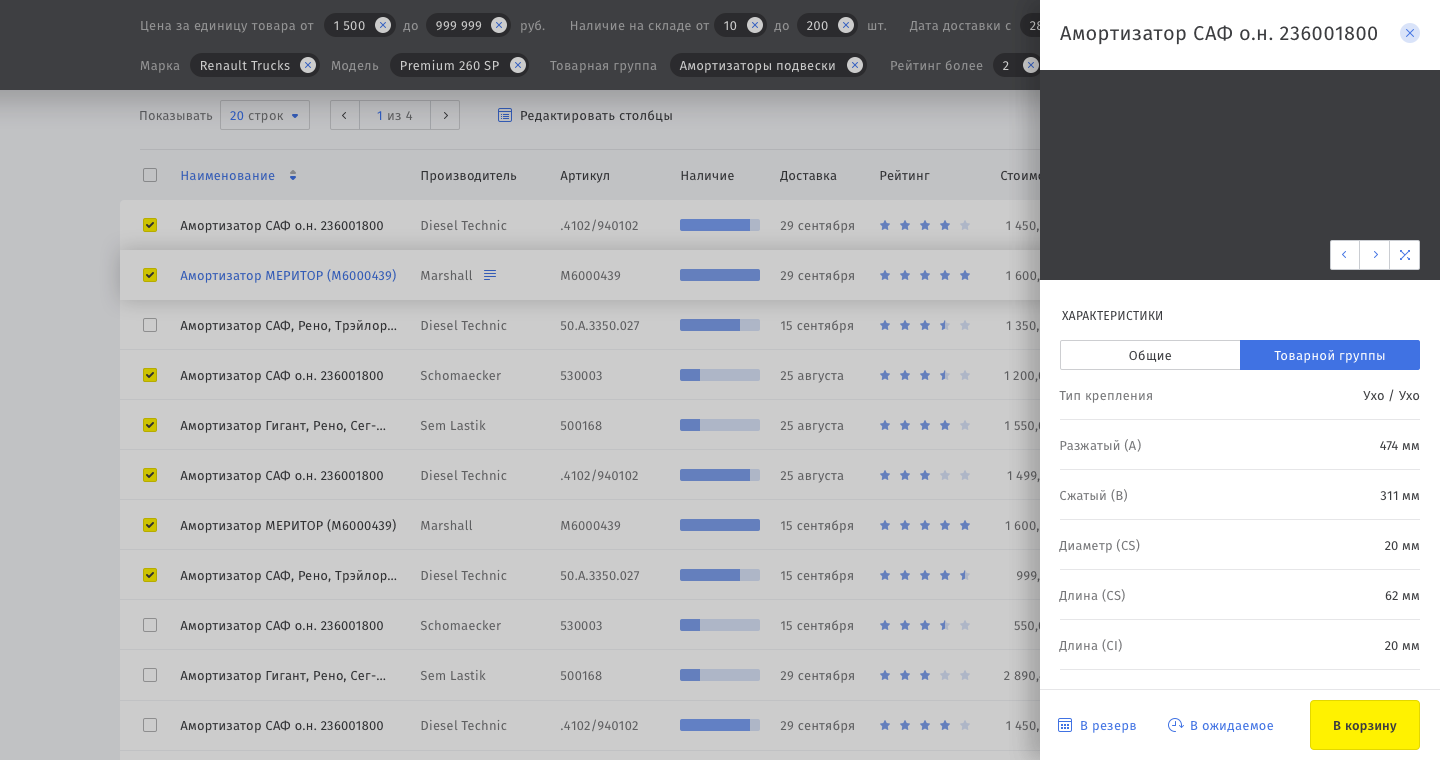Click stock bar of first Diesel Technic row
The width and height of the screenshot is (1440, 760).
(x=720, y=225)
